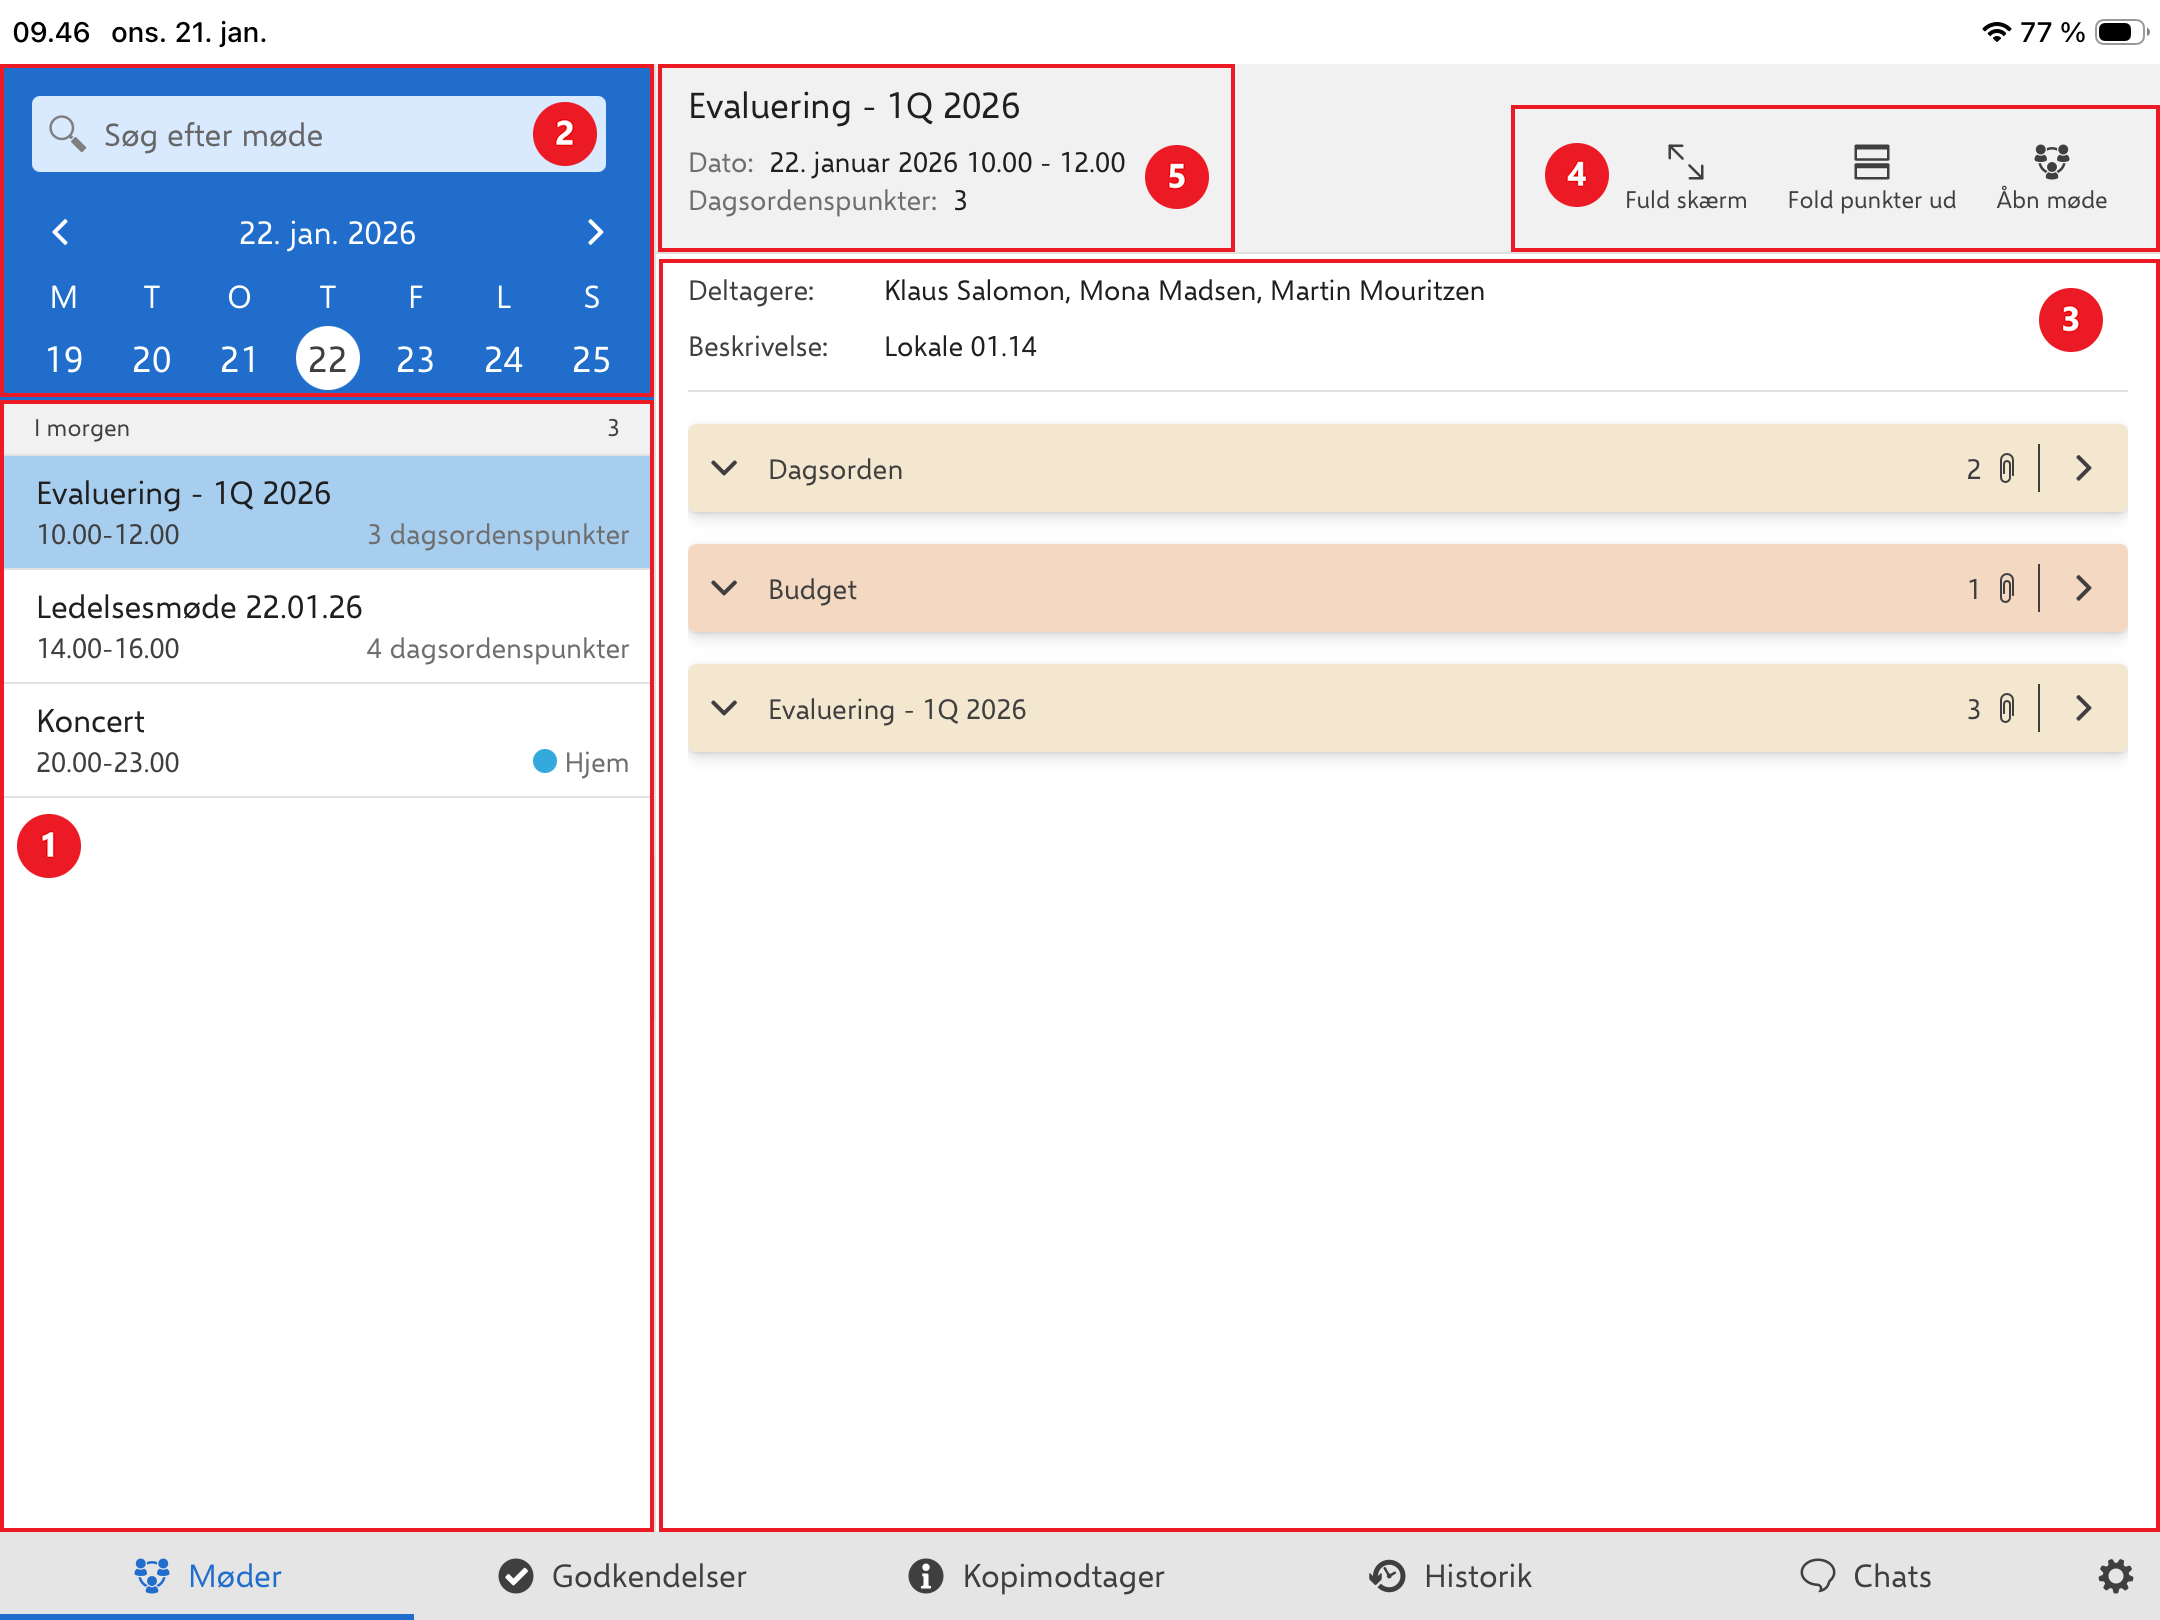
Task: Open the Ledelsesmøde 22.01.26 meeting
Action: click(x=327, y=626)
